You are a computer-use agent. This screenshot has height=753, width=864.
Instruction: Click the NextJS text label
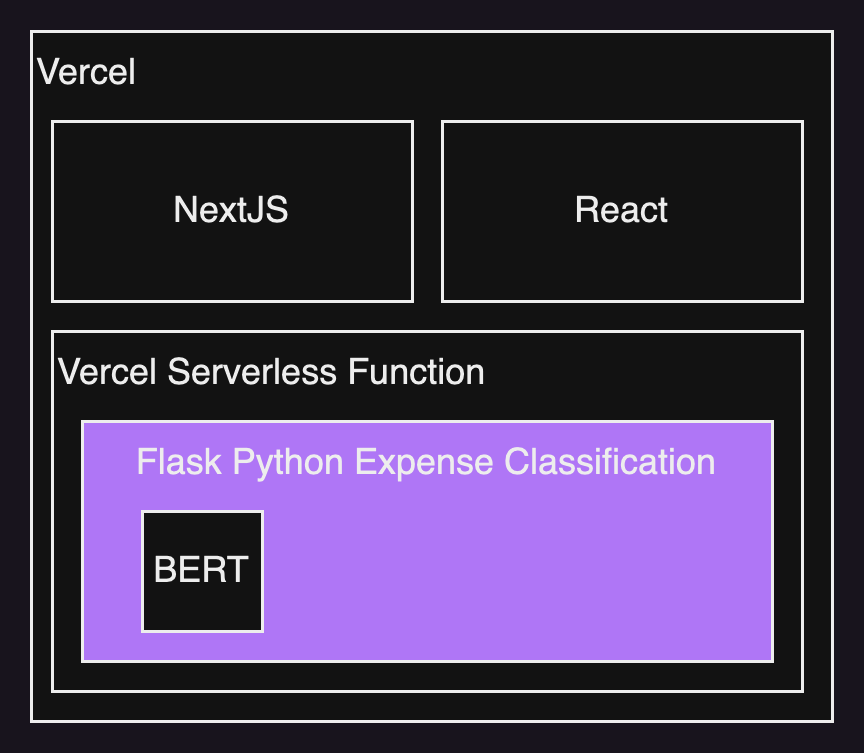(x=231, y=210)
